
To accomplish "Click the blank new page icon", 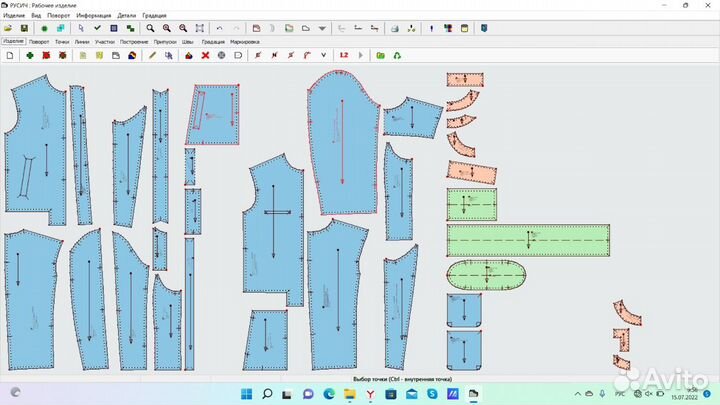I will tap(10, 56).
